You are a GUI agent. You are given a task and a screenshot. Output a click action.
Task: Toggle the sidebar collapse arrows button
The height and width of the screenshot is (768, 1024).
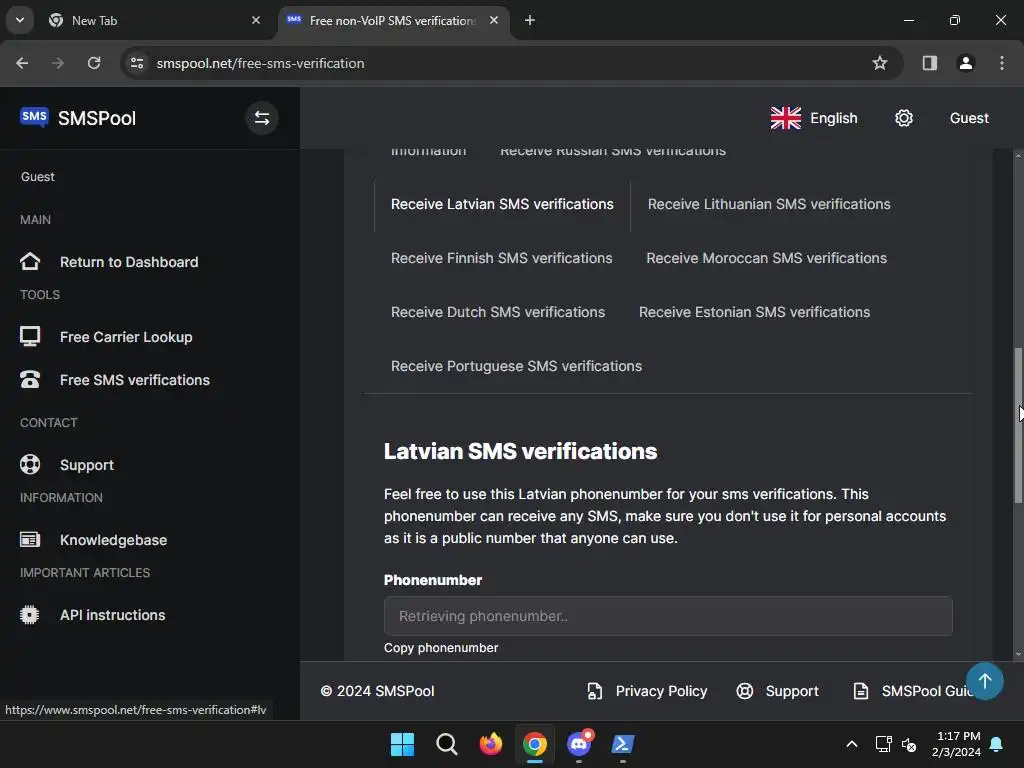pyautogui.click(x=262, y=118)
